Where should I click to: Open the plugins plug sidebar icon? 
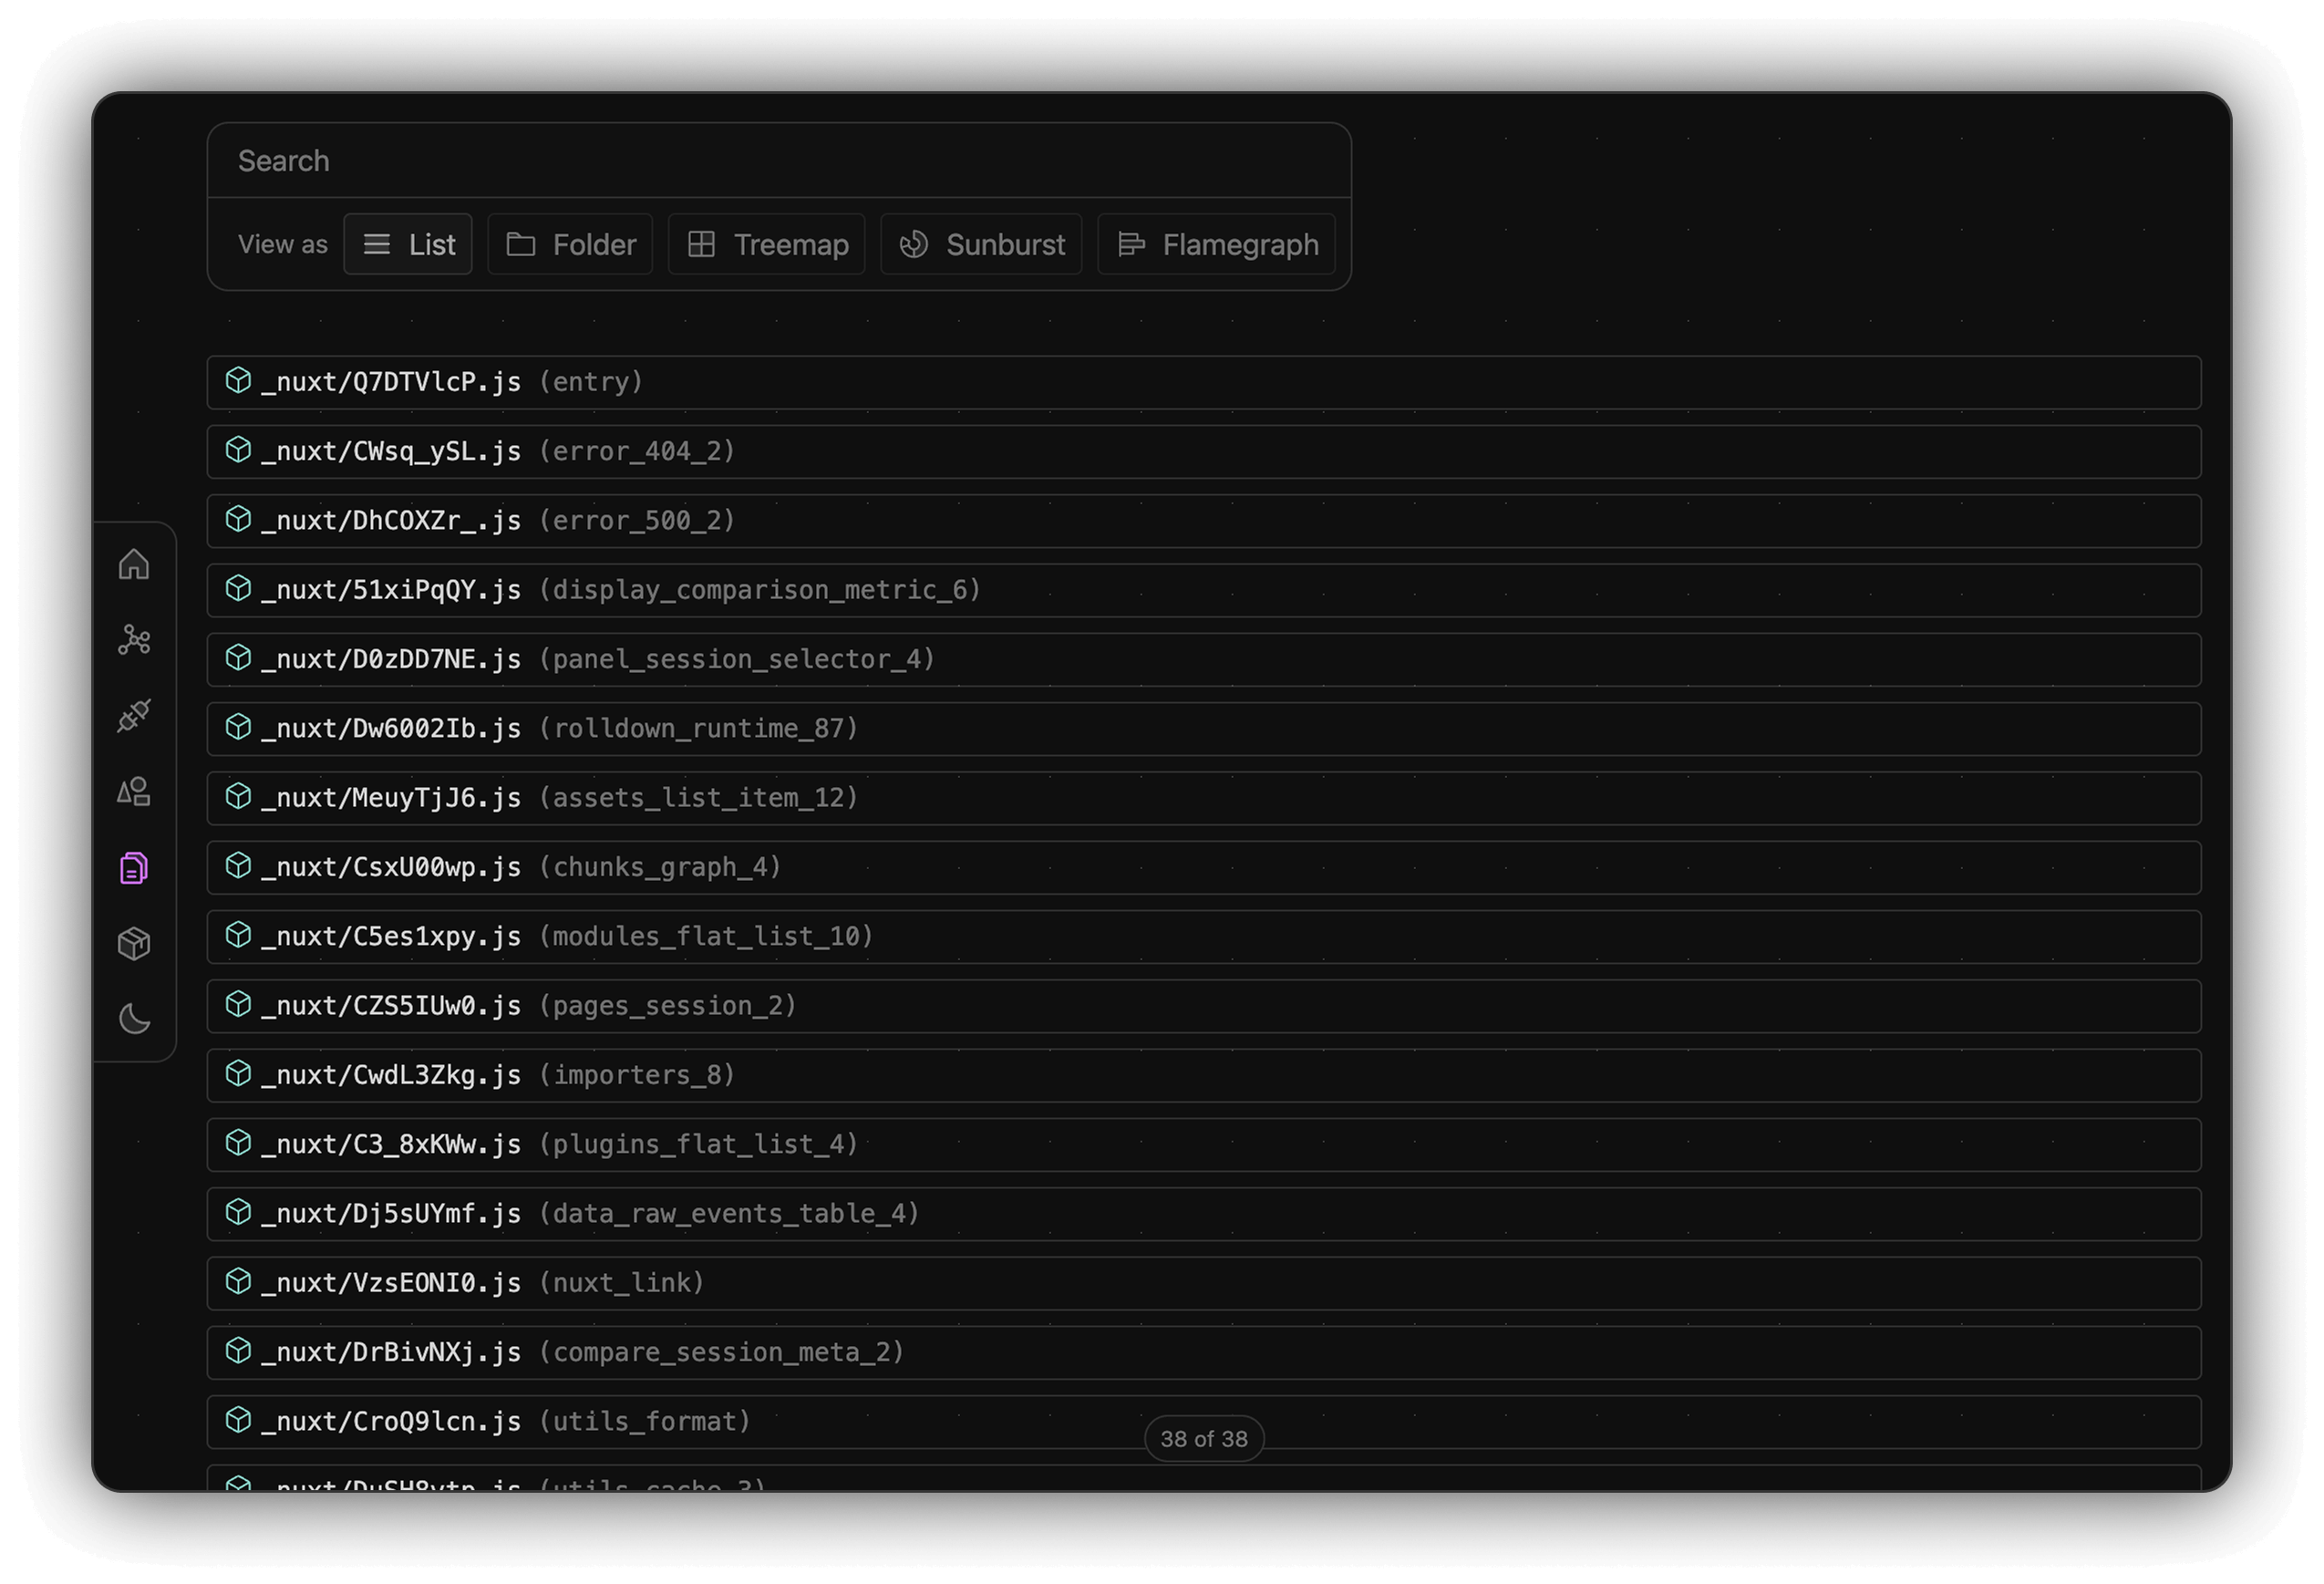click(134, 716)
